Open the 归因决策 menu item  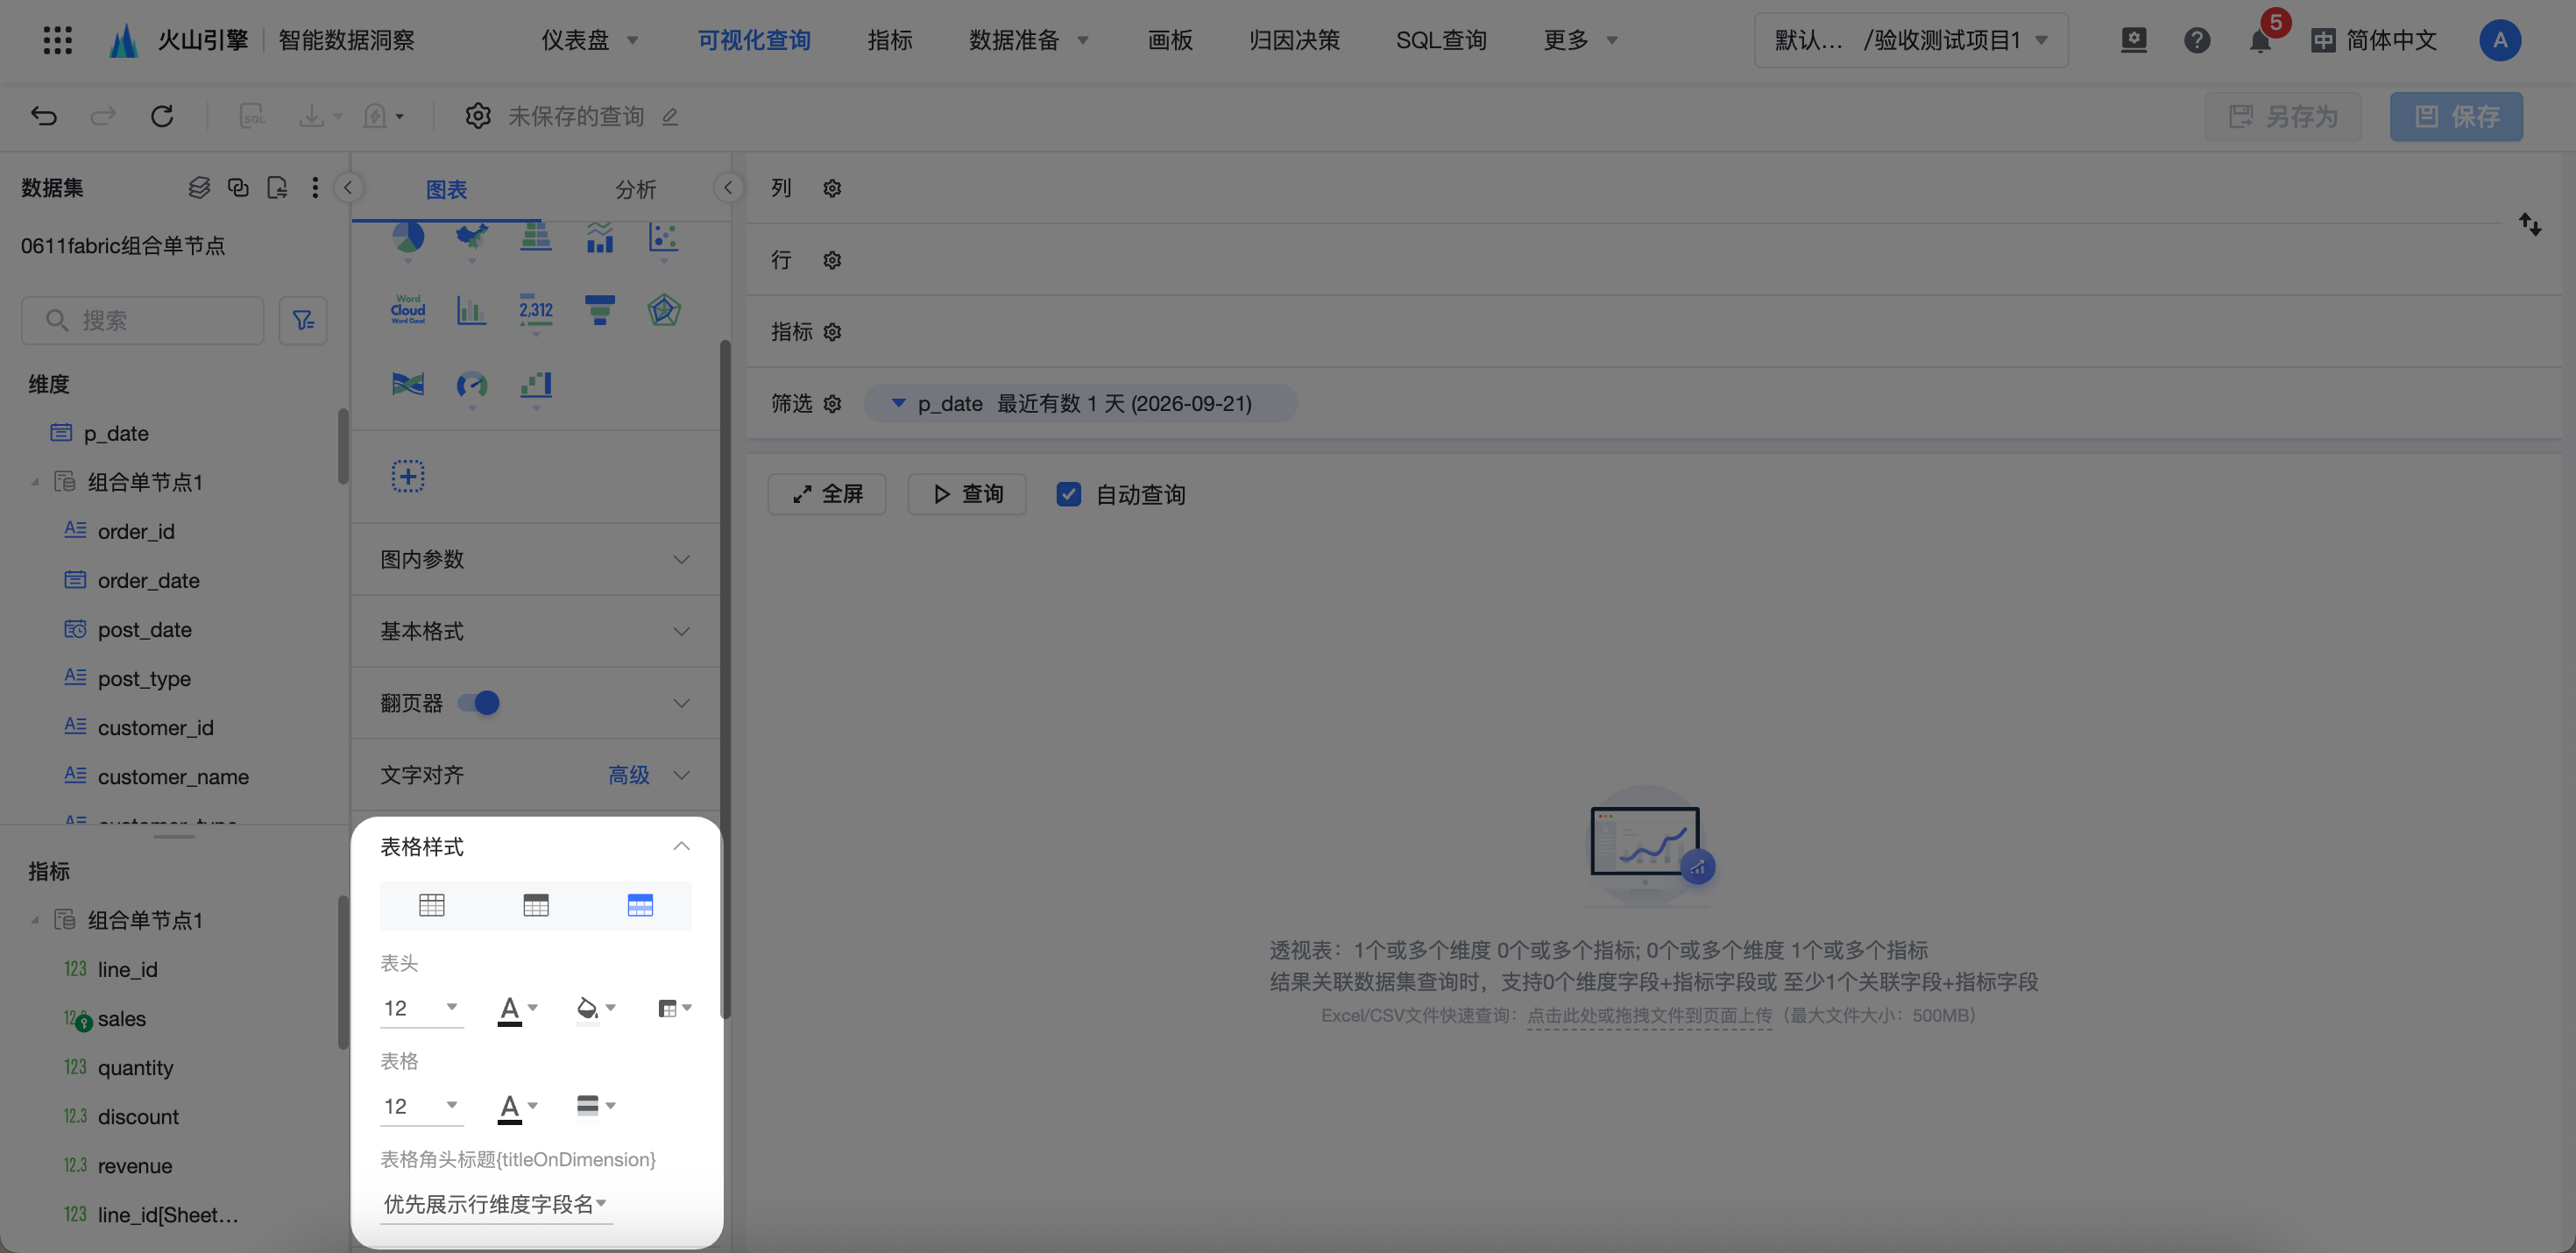[1294, 40]
